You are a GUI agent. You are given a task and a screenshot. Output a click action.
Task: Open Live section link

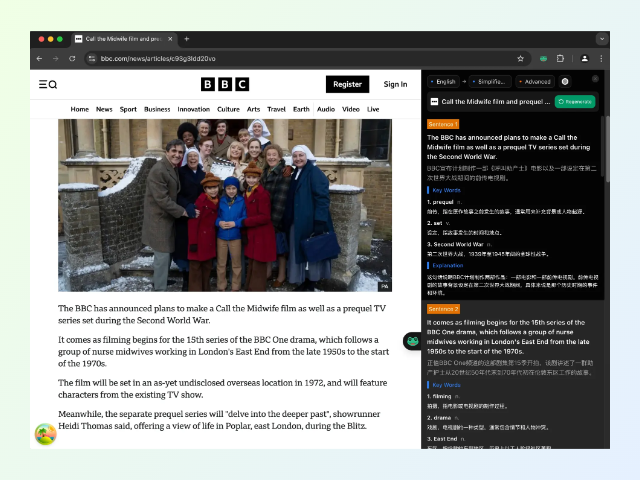373,109
